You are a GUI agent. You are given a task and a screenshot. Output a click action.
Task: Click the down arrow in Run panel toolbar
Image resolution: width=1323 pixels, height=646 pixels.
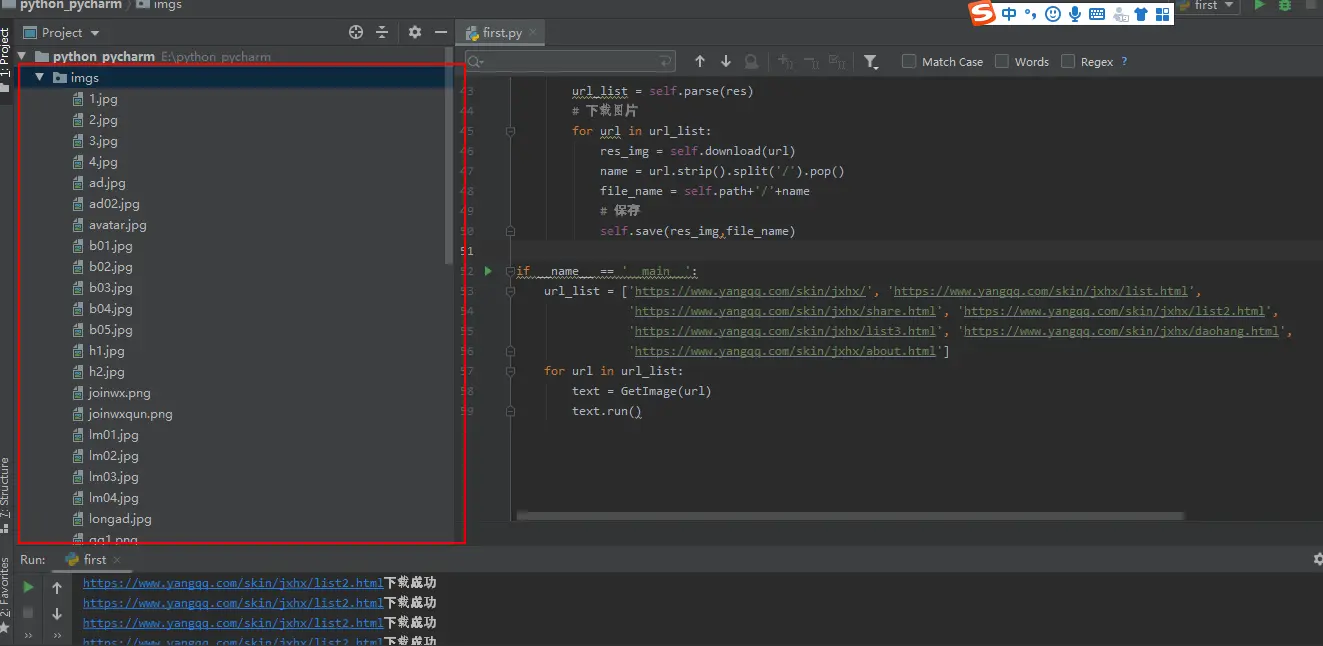point(57,613)
